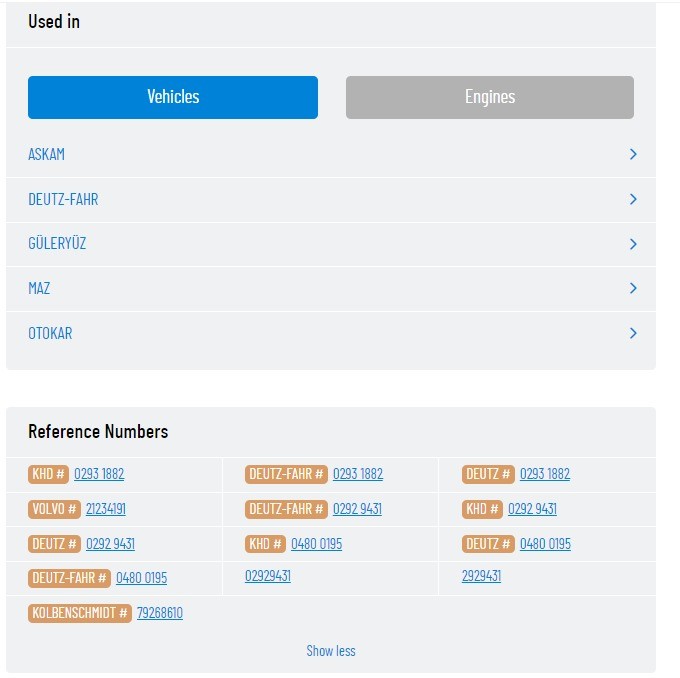
Task: Expand the ASKAM row chevron
Action: [633, 154]
